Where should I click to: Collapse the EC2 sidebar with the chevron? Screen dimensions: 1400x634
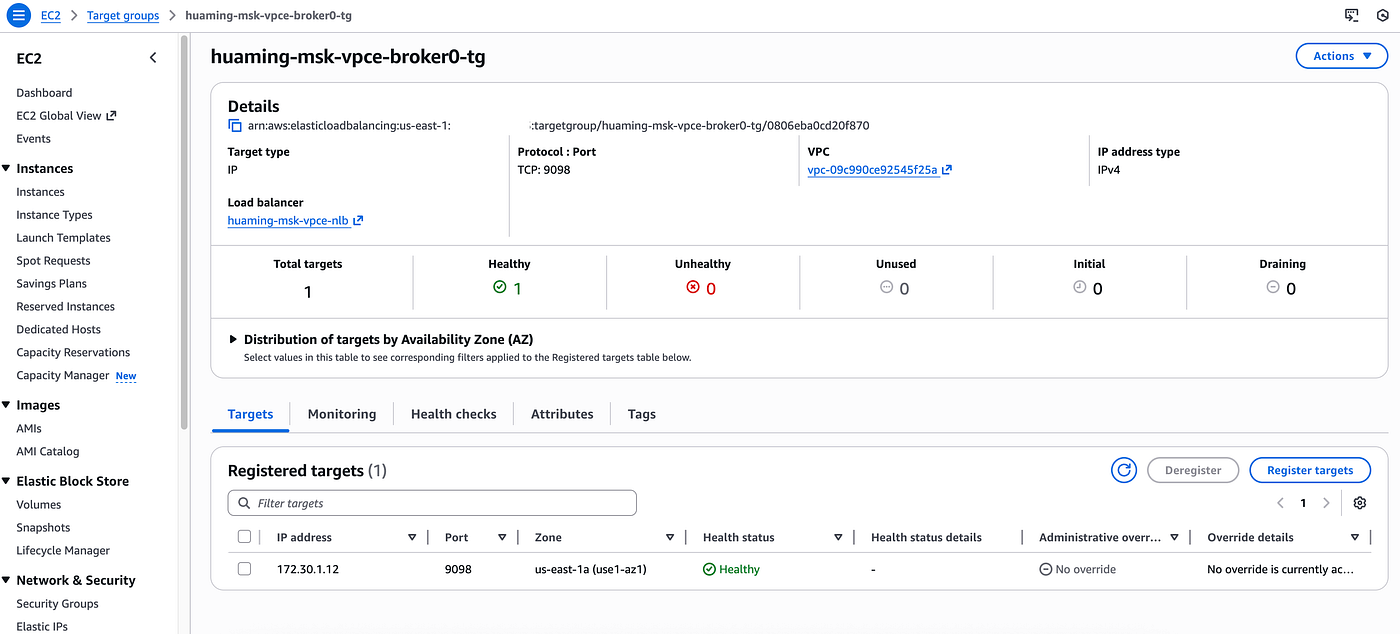153,58
